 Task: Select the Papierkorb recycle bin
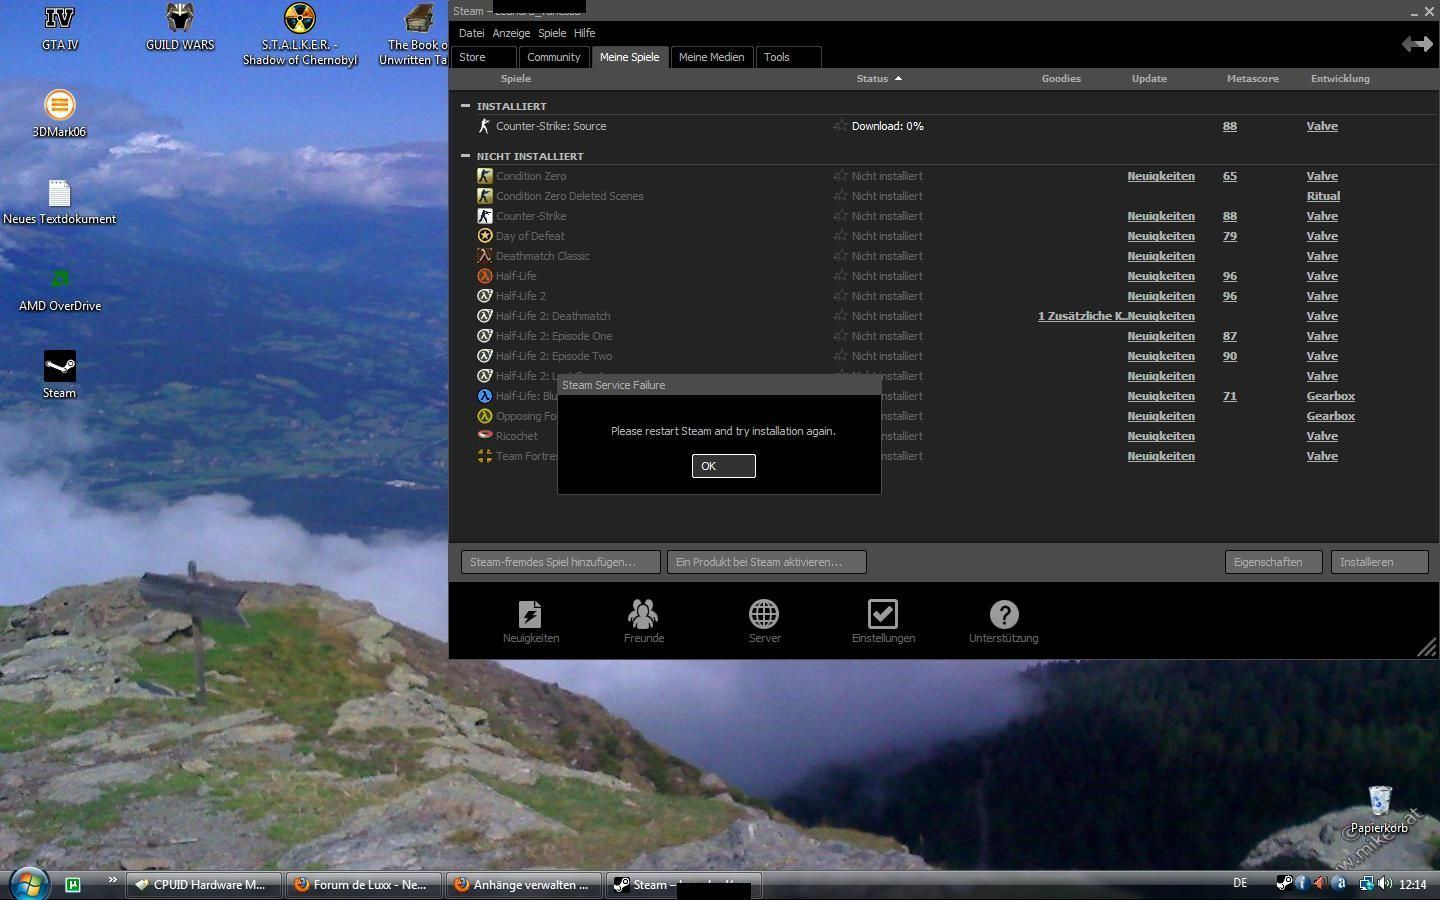[1379, 808]
